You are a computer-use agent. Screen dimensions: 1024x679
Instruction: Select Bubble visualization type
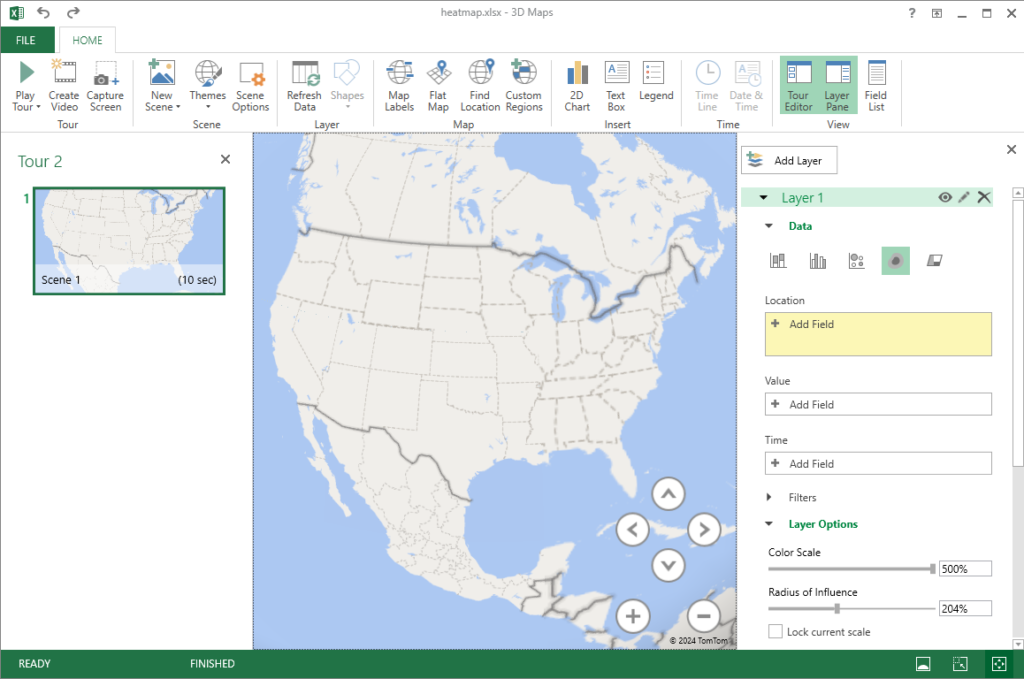[x=856, y=261]
